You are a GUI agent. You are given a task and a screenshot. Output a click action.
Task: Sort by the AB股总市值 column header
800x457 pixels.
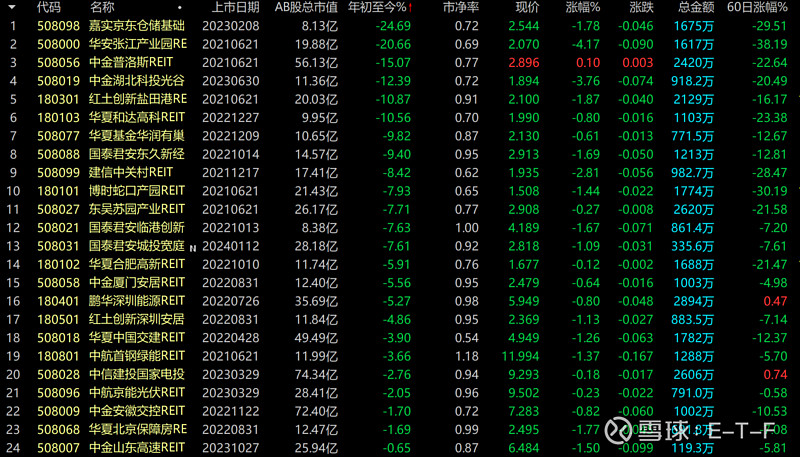point(306,7)
